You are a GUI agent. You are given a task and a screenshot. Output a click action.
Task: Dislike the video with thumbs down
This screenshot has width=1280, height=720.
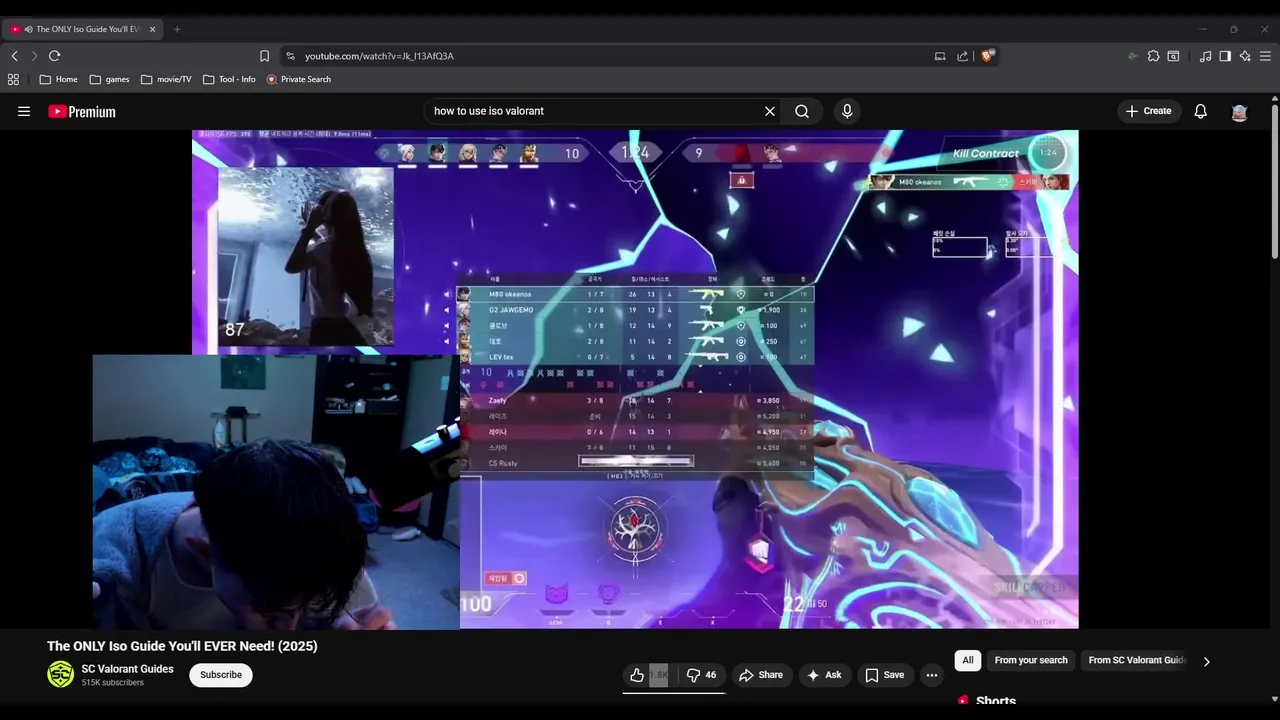[701, 675]
